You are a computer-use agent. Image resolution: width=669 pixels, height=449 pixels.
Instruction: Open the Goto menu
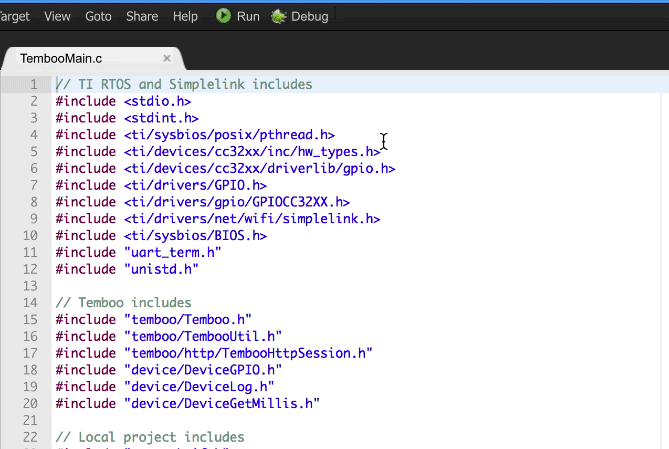click(99, 16)
